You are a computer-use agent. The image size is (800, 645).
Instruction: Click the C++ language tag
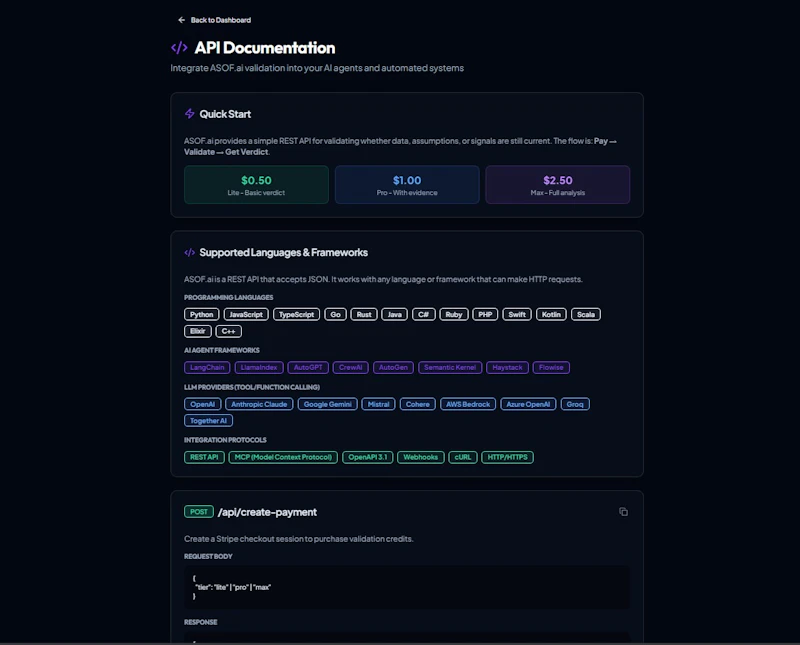pos(229,331)
